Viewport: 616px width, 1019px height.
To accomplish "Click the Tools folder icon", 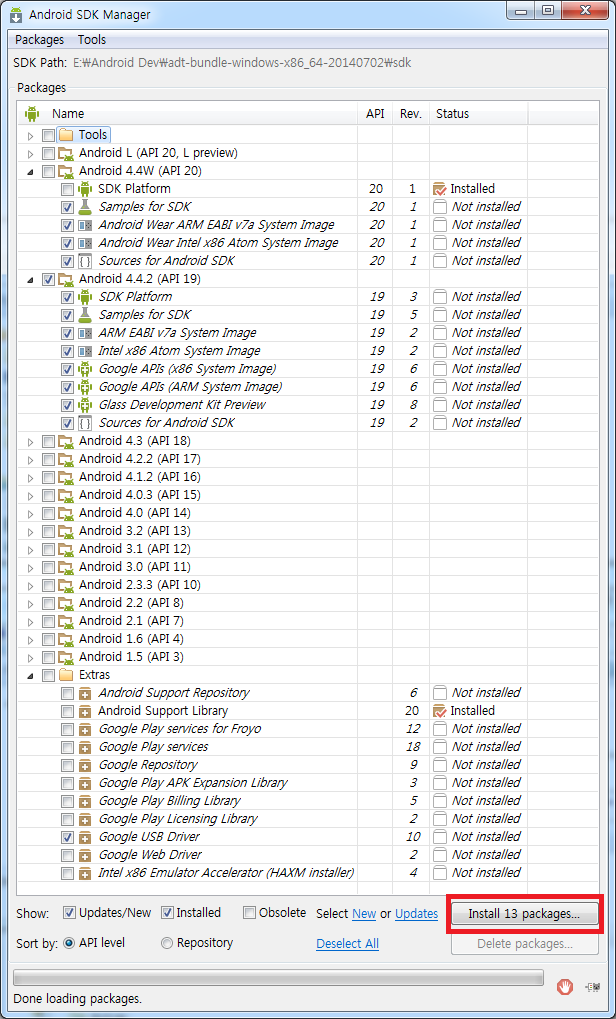I will coord(66,135).
